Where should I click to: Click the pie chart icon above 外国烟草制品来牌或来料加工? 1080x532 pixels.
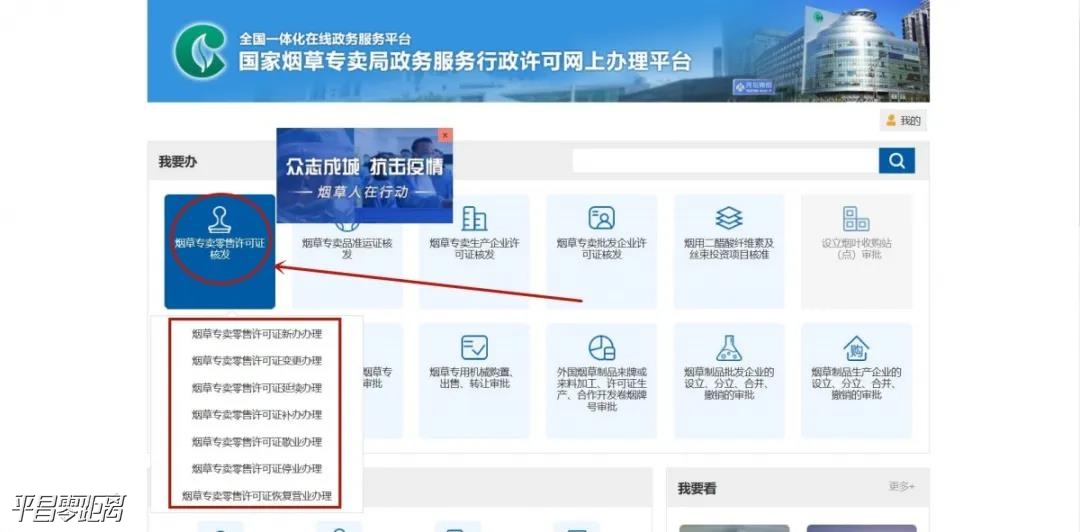point(601,347)
